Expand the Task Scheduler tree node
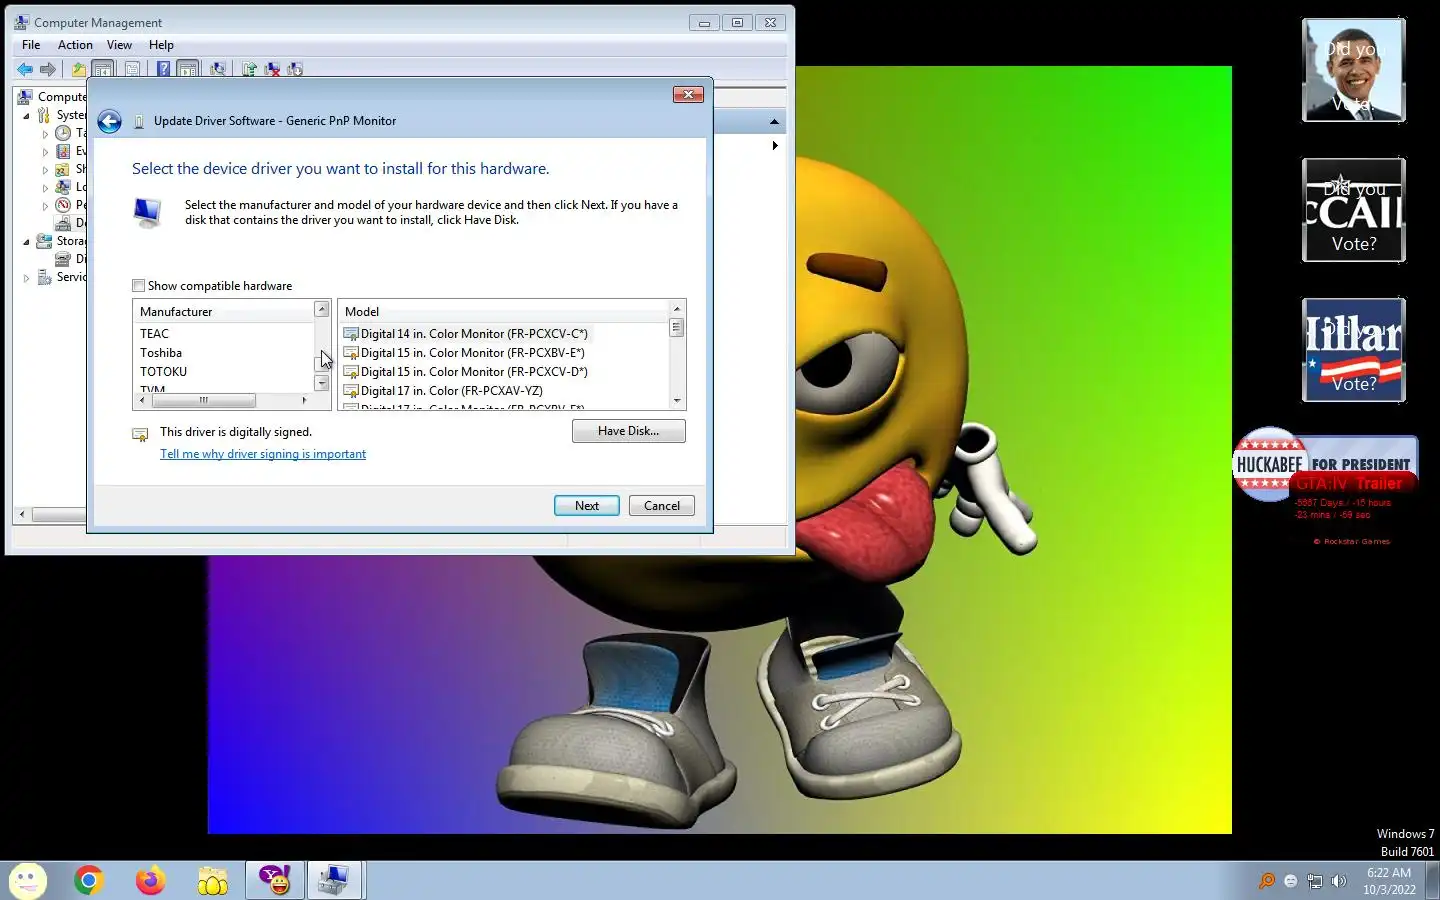The width and height of the screenshot is (1440, 900). point(45,133)
